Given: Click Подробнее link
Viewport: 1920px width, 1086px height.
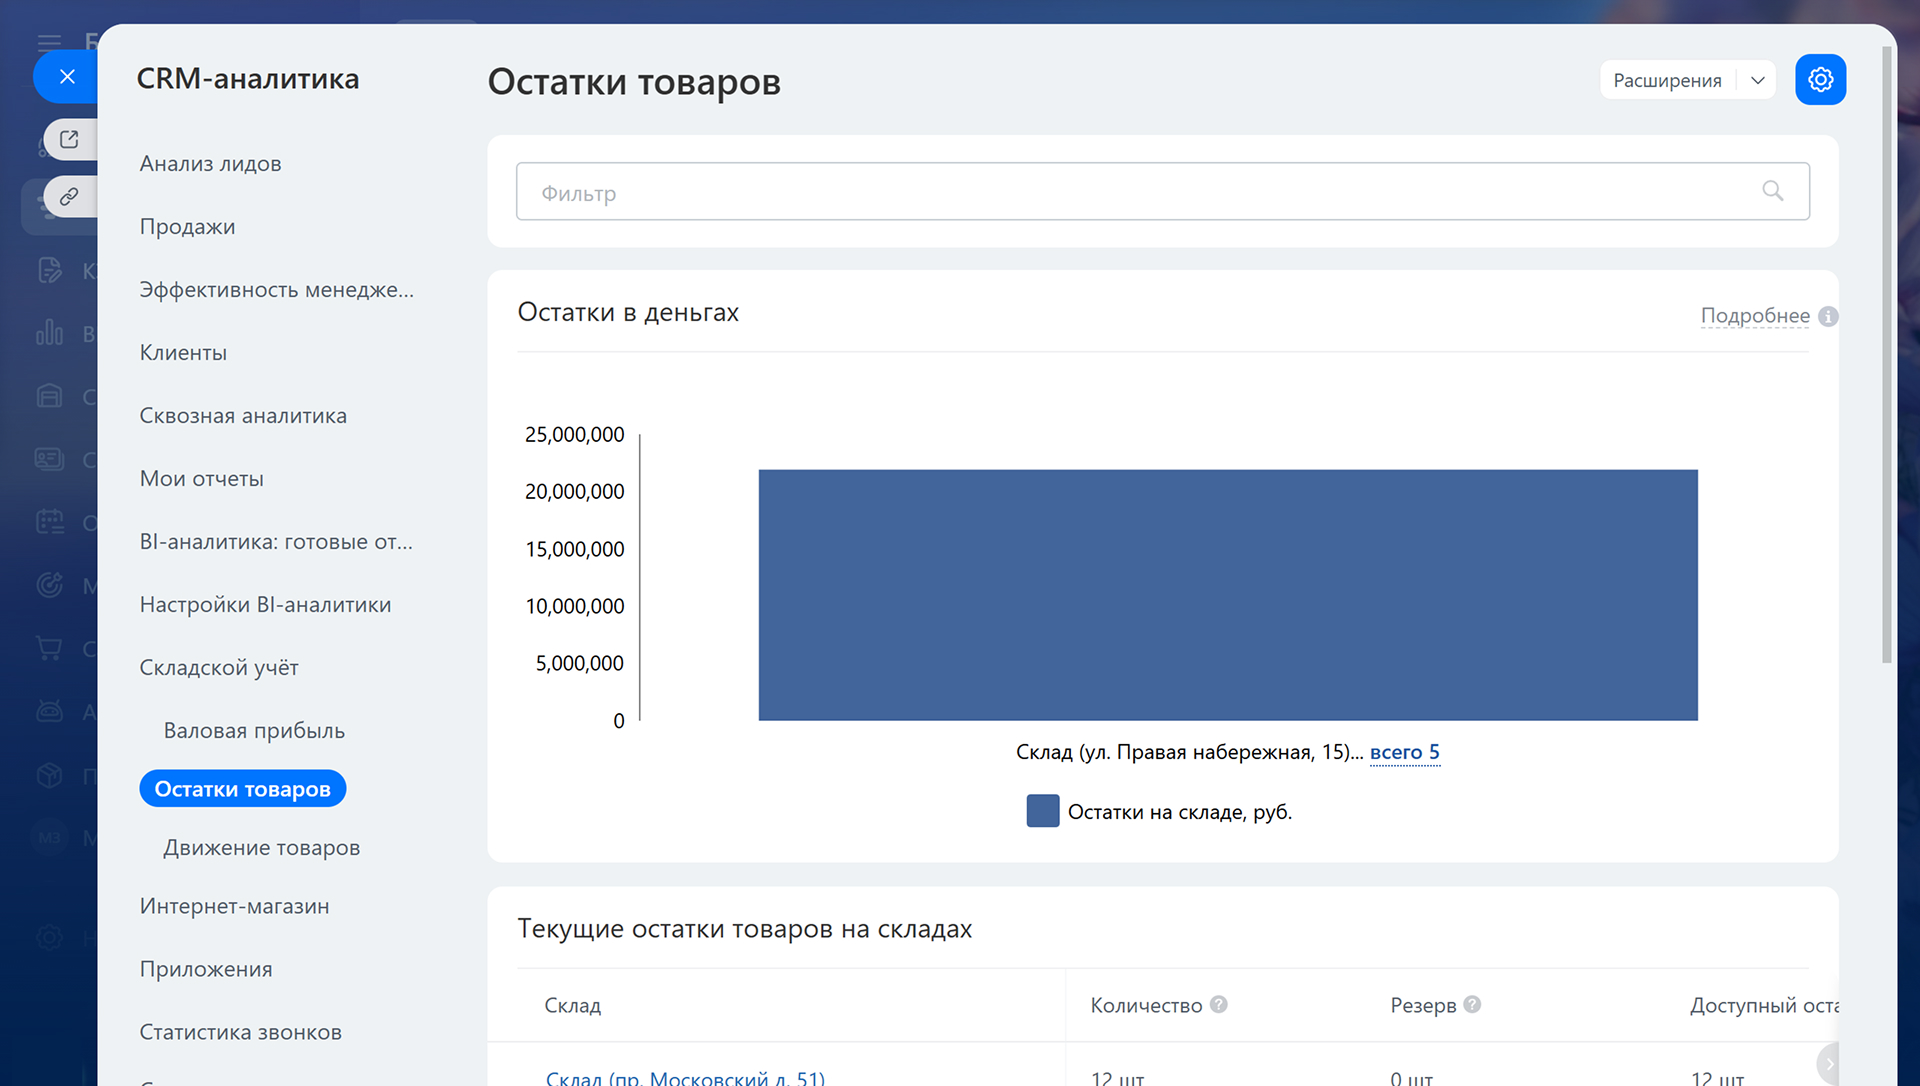Looking at the screenshot, I should 1755,316.
